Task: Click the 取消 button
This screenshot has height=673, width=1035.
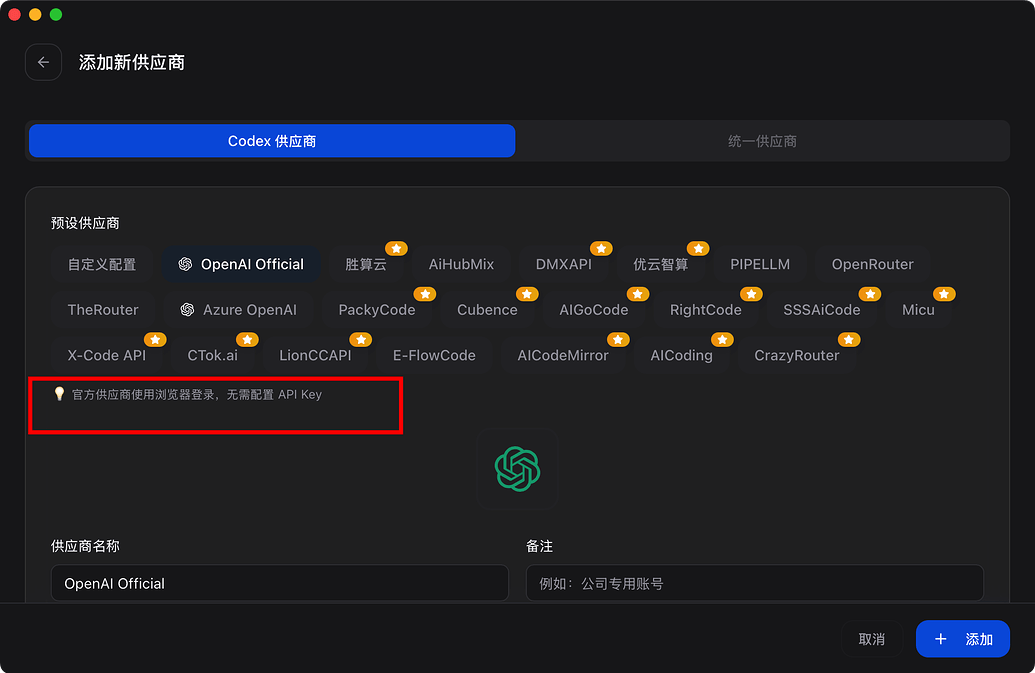Action: pos(871,639)
